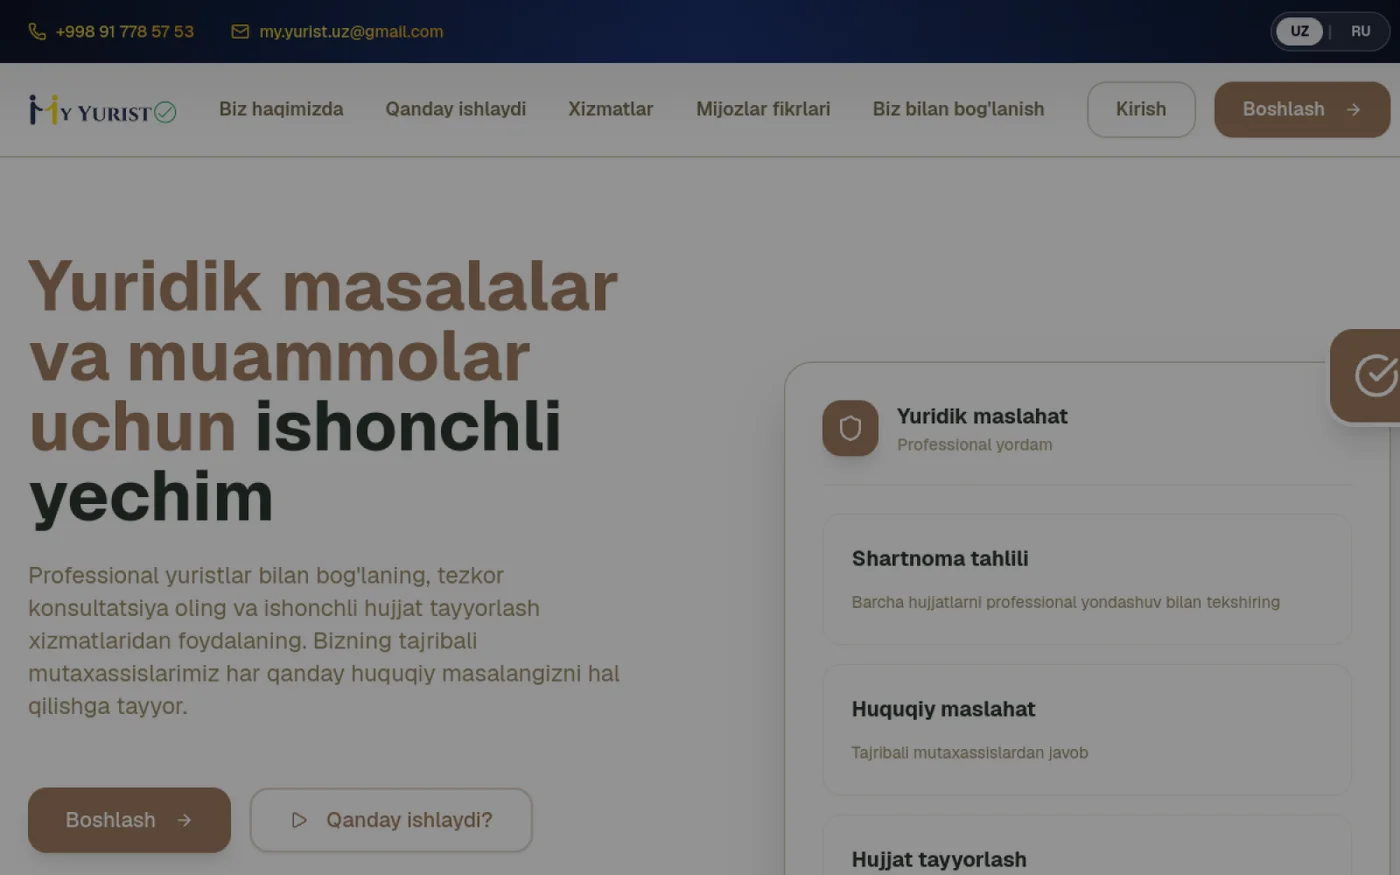Screen dimensions: 1400x875
Task: Click the phone icon in top bar
Action: pyautogui.click(x=37, y=32)
